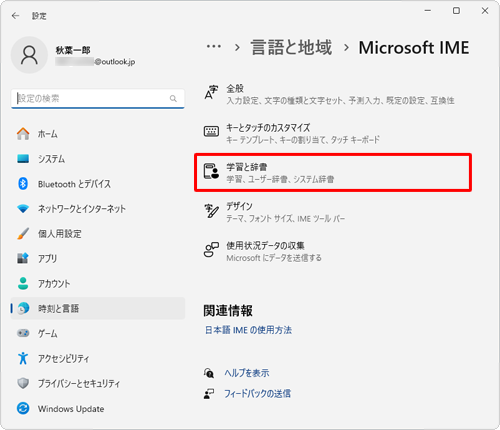Click the search magnifier icon
Image resolution: width=500 pixels, height=430 pixels.
click(173, 98)
